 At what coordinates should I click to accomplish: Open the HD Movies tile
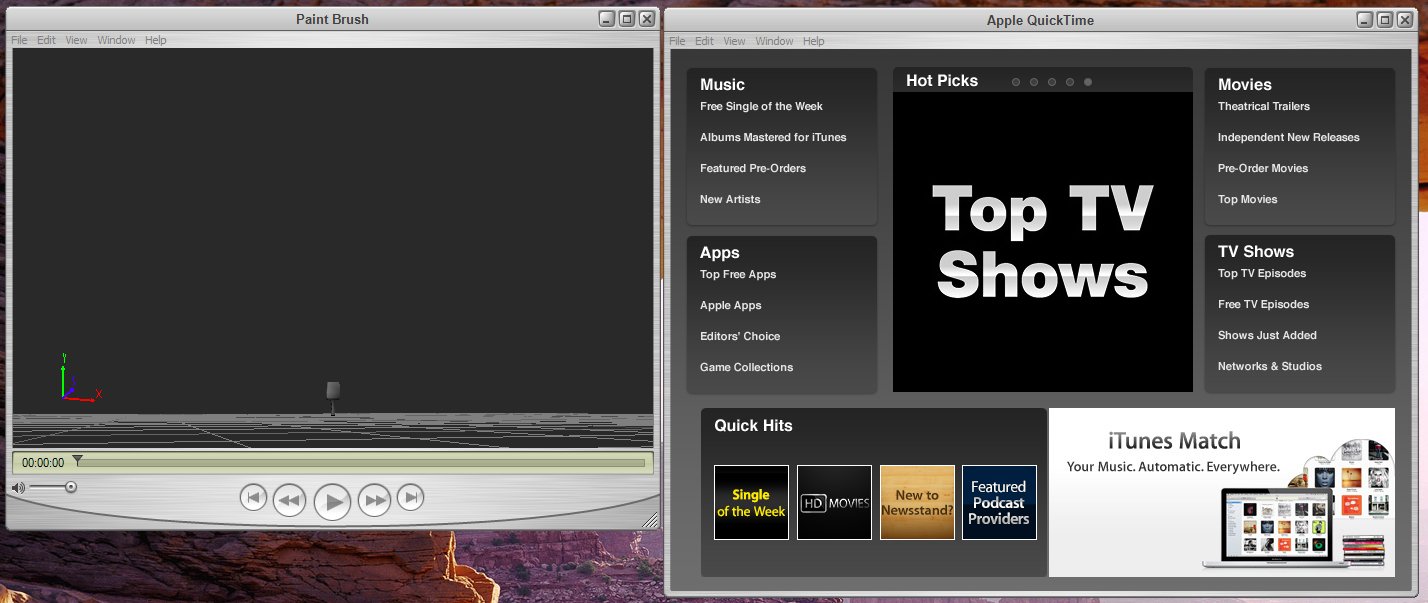834,502
